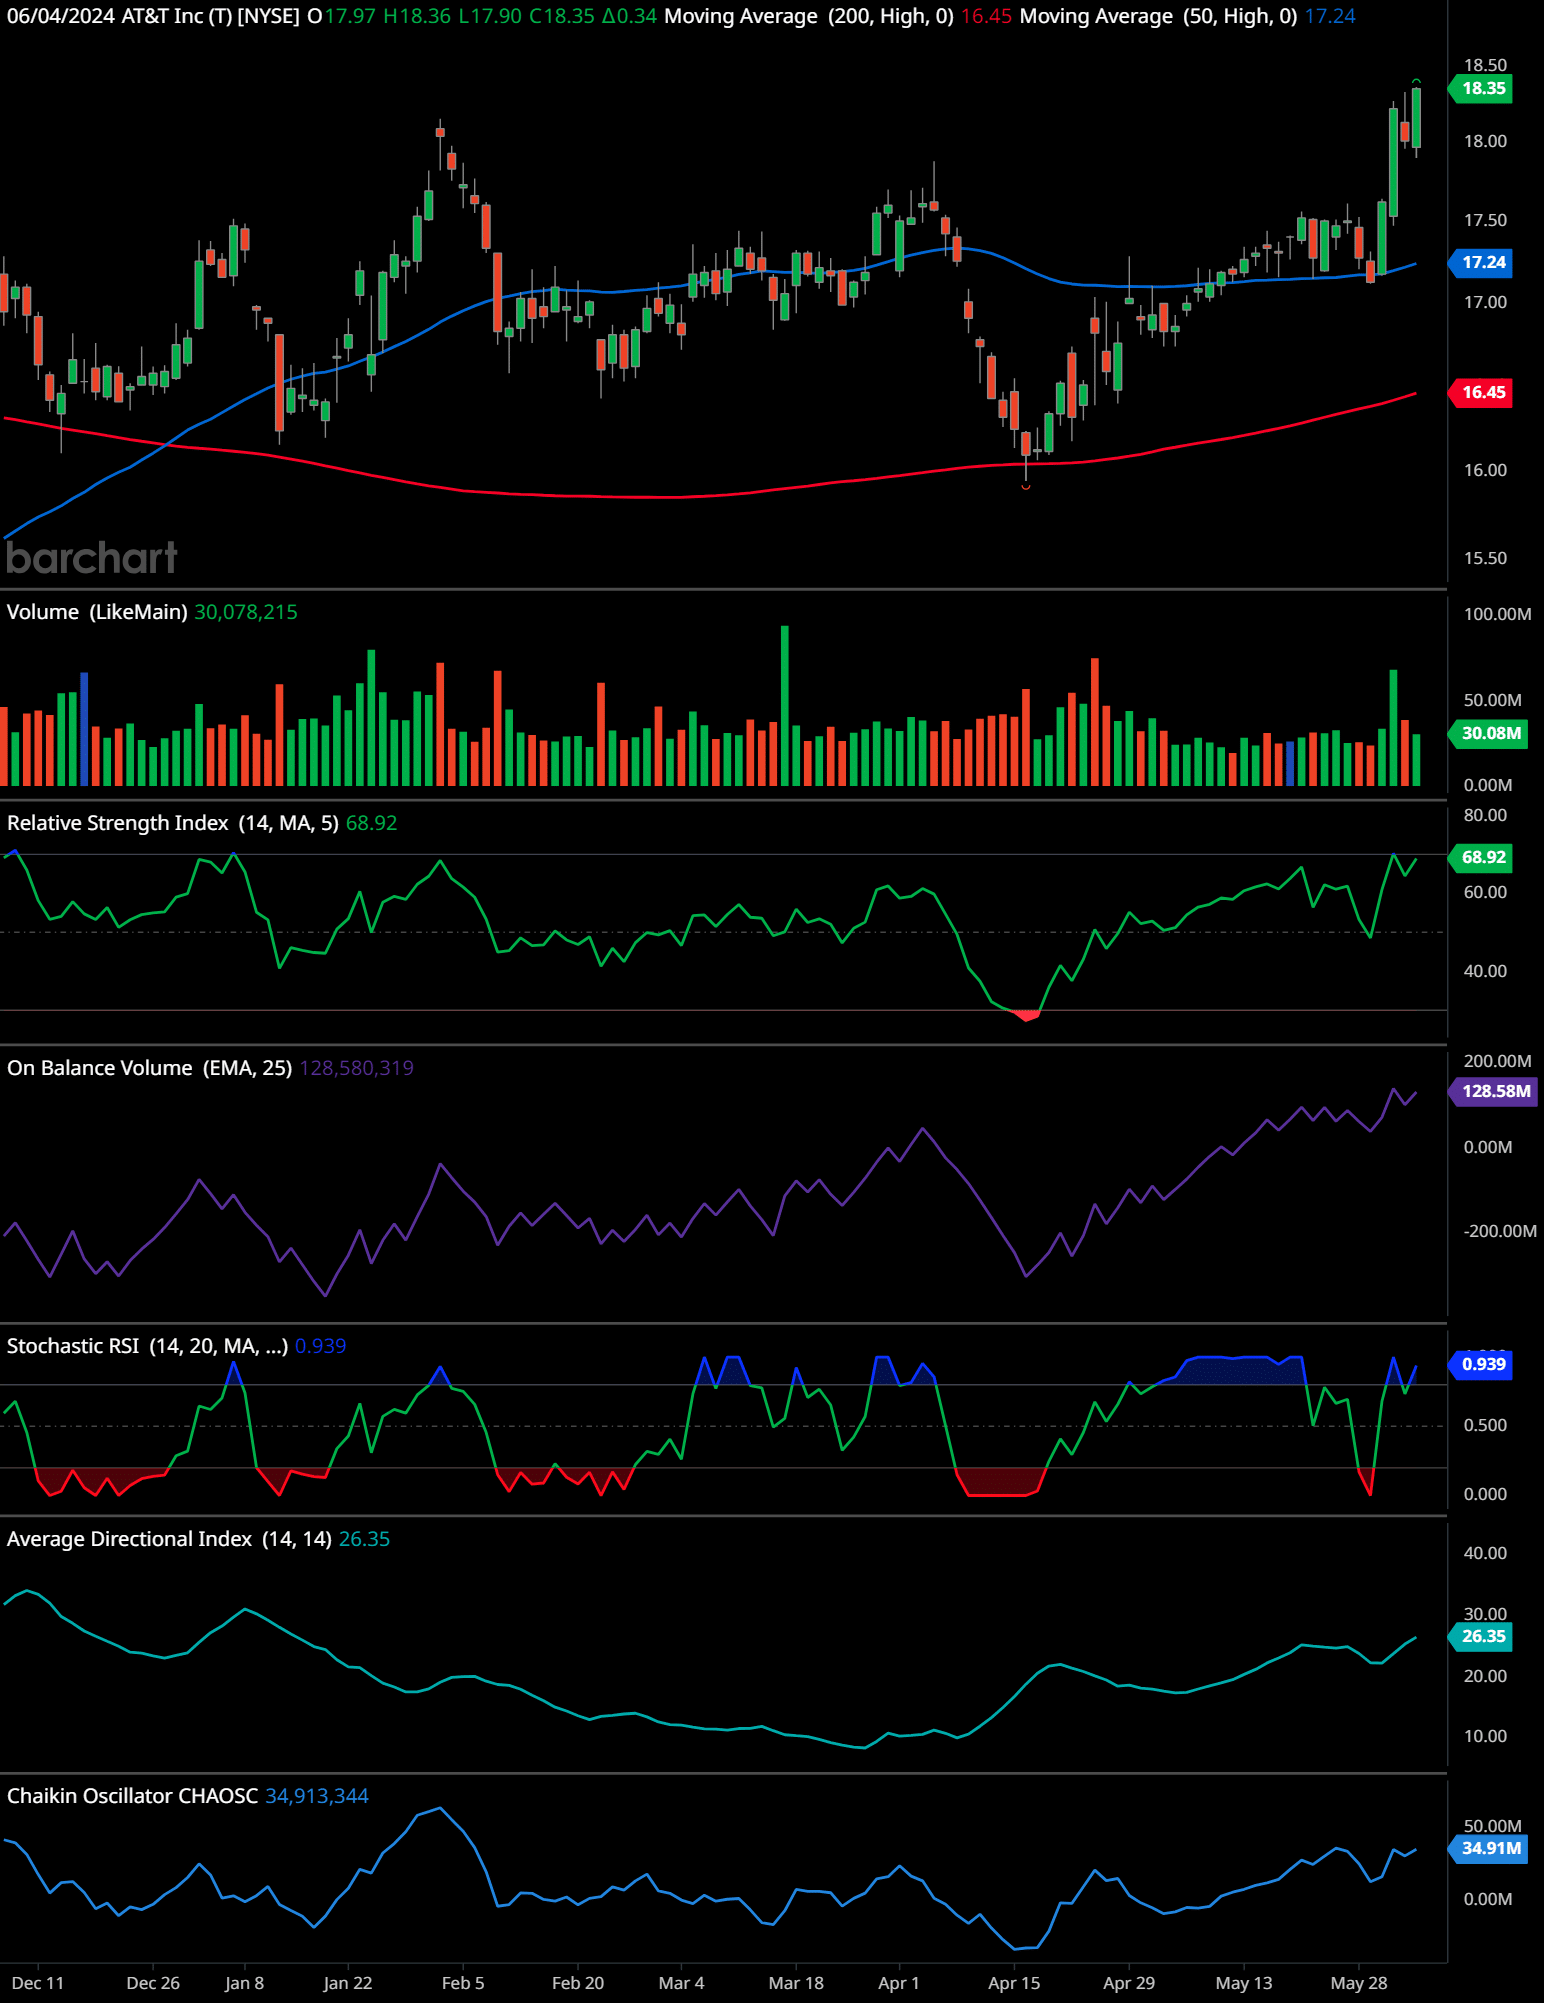Click the Jan 22 date axis label
Image resolution: width=1544 pixels, height=2003 pixels.
348,1983
